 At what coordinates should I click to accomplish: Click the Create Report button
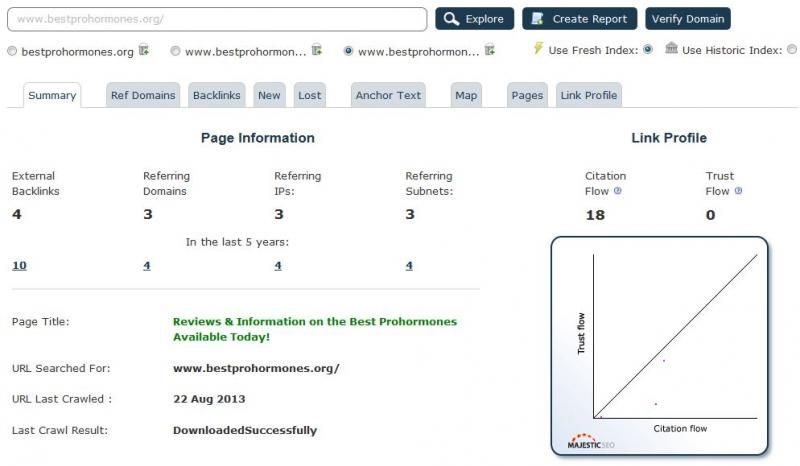click(x=580, y=19)
